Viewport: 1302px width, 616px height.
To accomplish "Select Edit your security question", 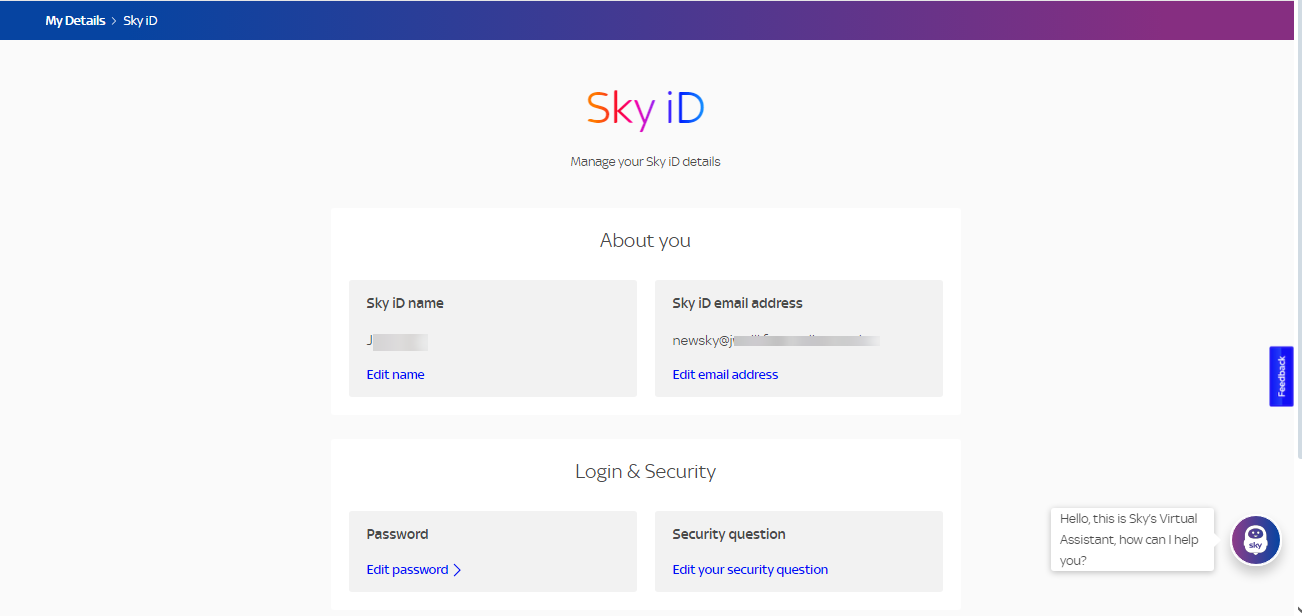I will pyautogui.click(x=749, y=569).
